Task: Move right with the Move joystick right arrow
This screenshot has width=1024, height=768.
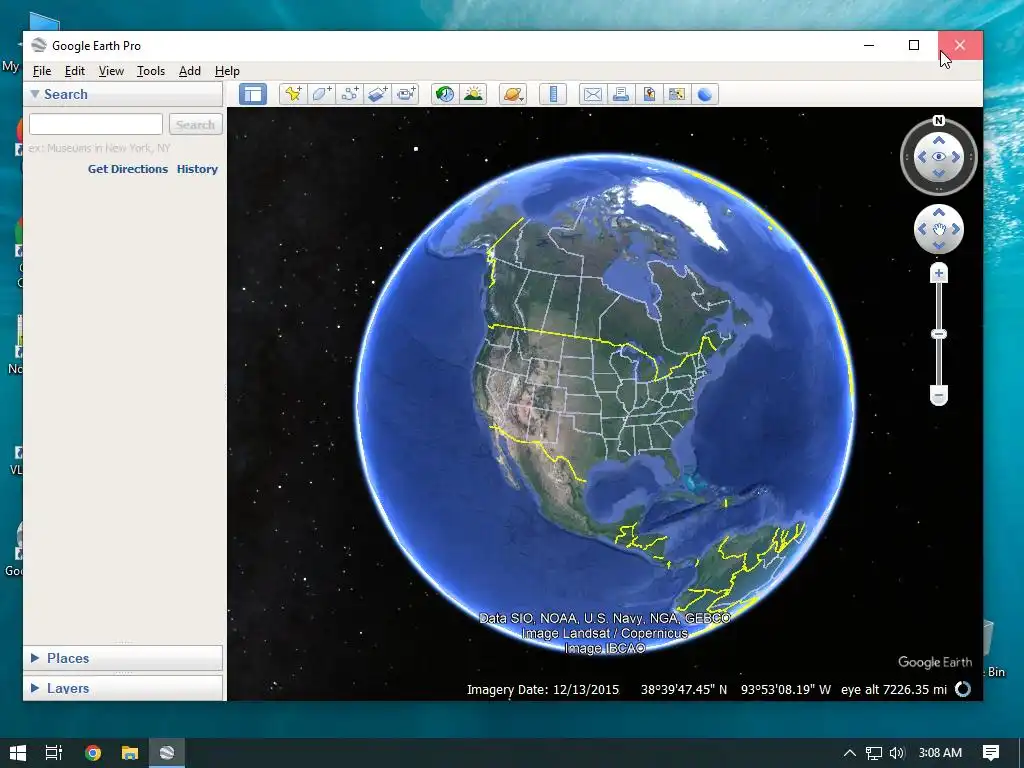Action: click(956, 229)
